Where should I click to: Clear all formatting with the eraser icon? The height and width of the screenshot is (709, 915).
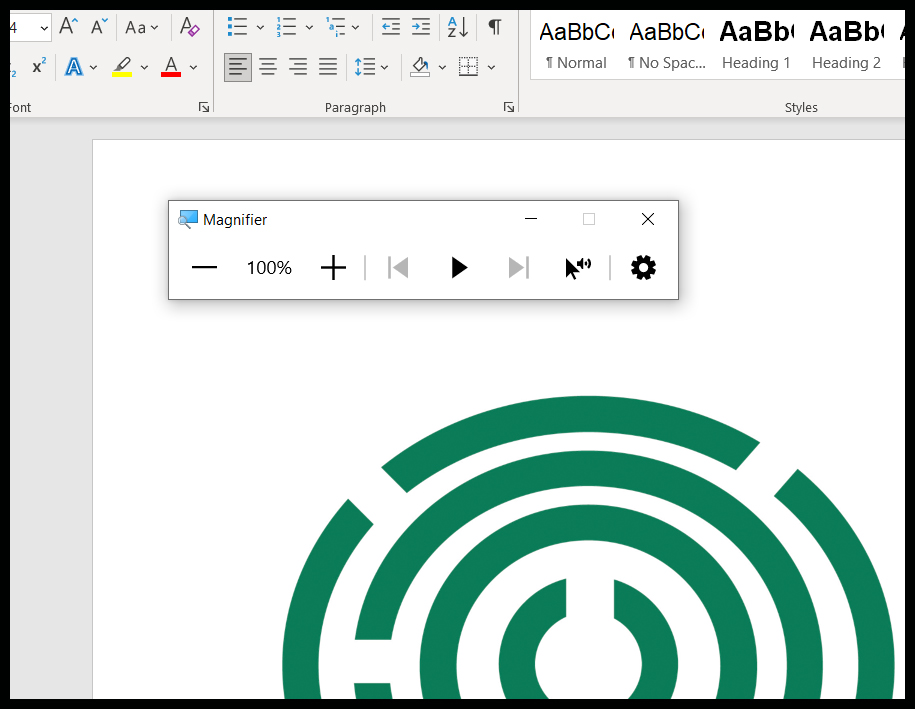coord(190,27)
